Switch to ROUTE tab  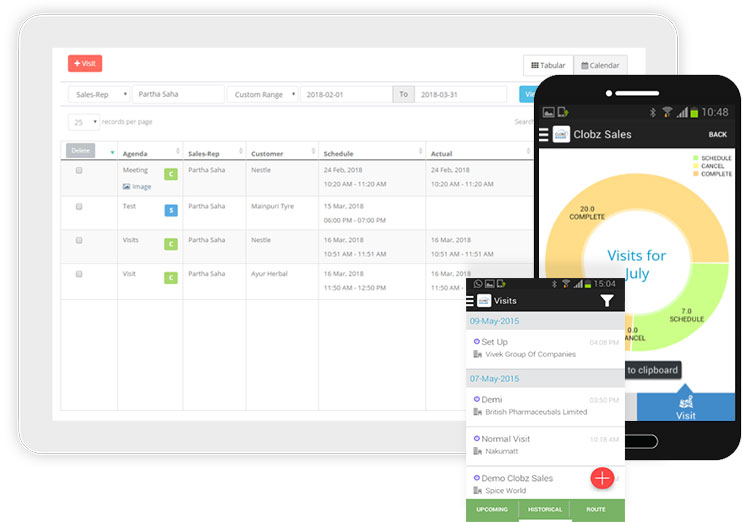point(596,510)
